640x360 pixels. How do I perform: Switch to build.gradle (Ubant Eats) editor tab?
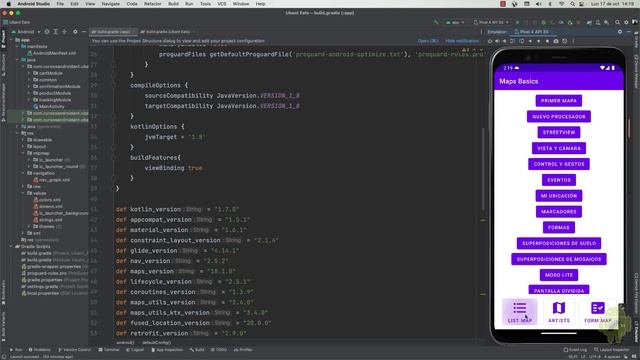pos(167,31)
